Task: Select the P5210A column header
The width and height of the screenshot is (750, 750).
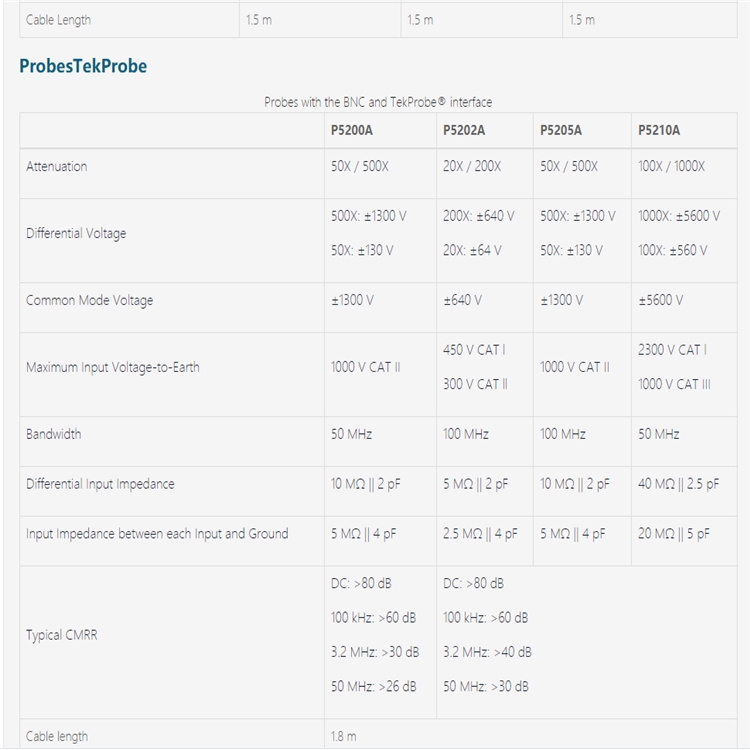Action: tap(659, 130)
